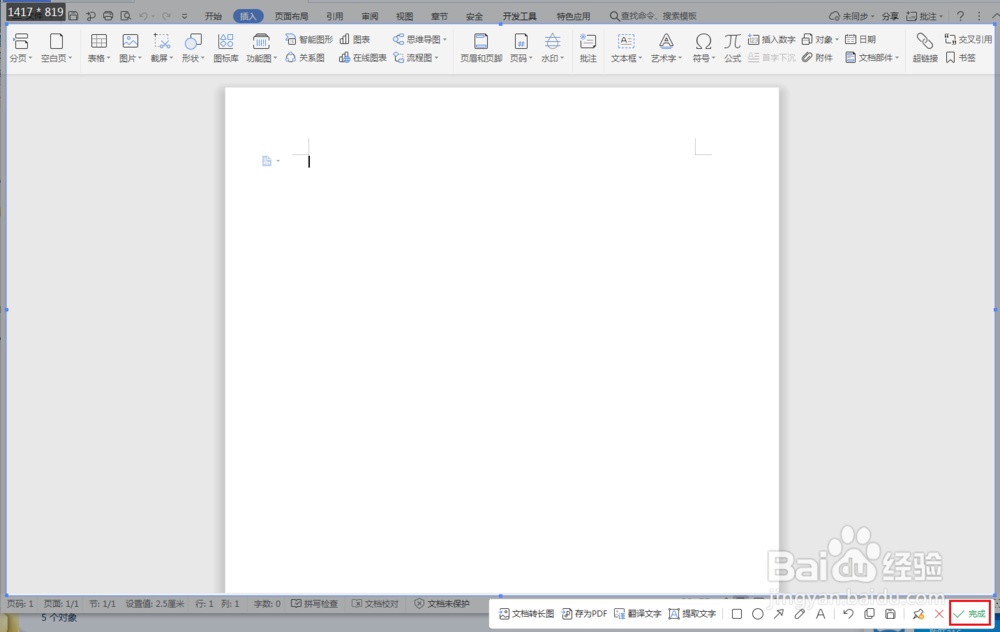Click the red X cancel screenshot
Screen dimensions: 1000x632
(939, 614)
